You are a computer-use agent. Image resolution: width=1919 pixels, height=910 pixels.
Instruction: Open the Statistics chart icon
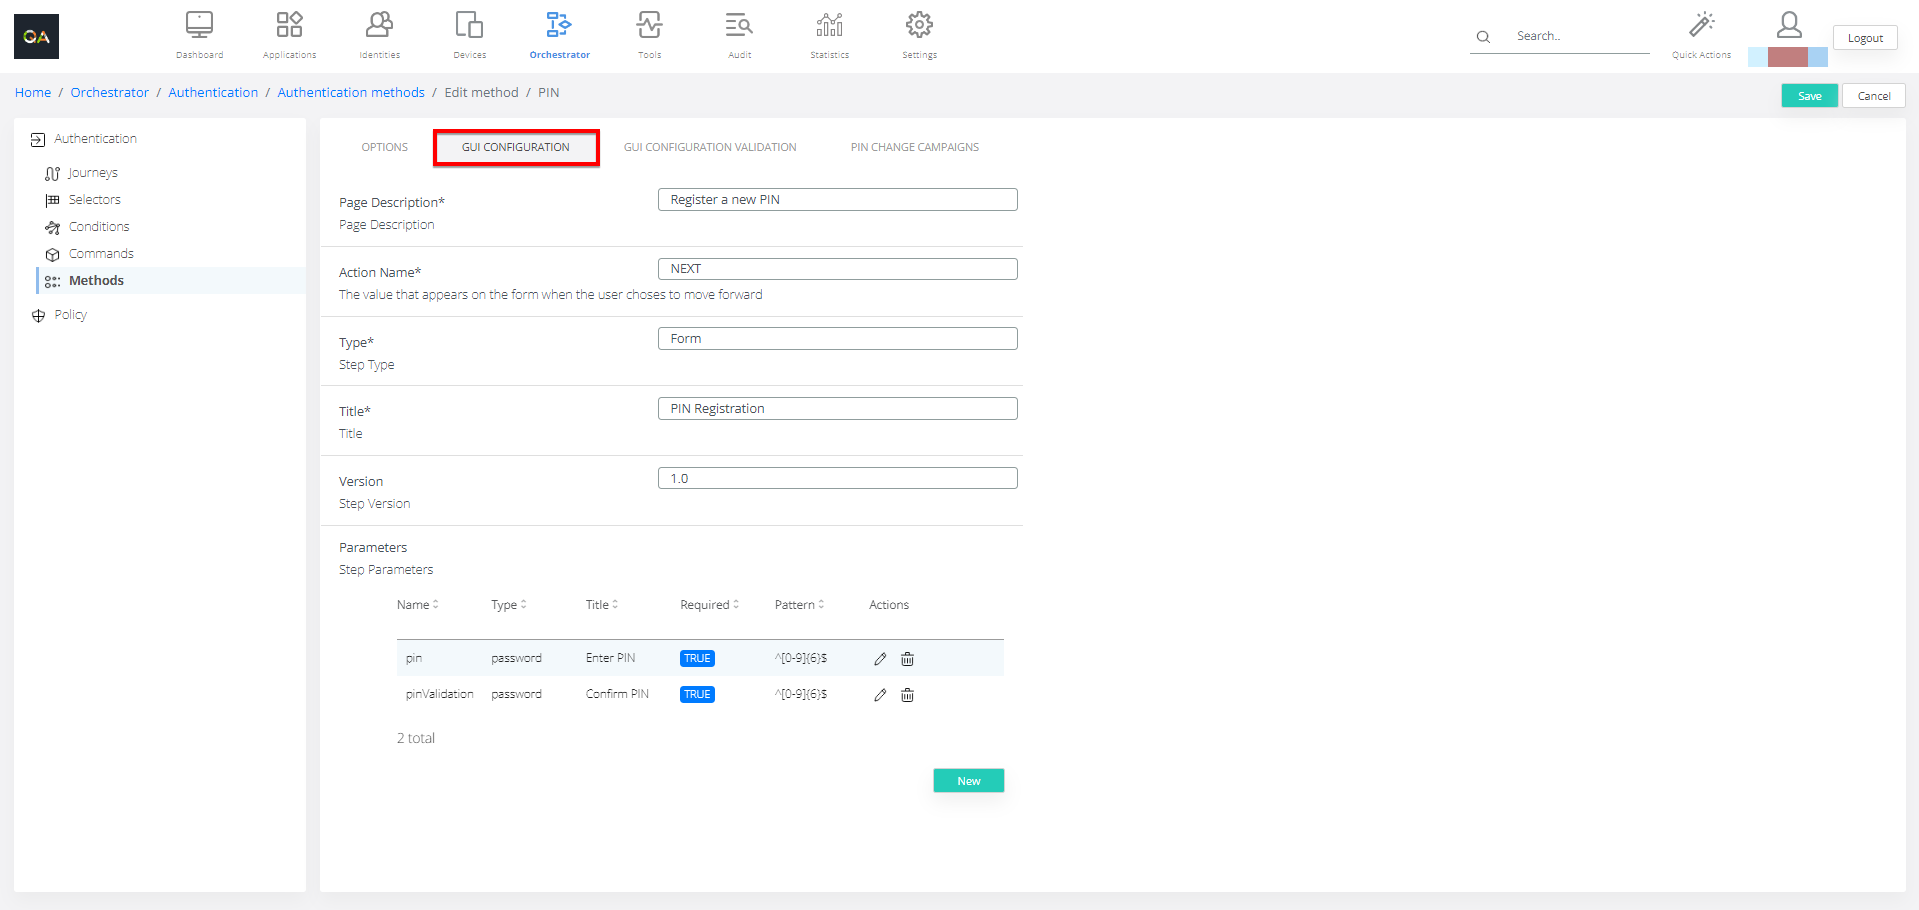click(x=829, y=25)
